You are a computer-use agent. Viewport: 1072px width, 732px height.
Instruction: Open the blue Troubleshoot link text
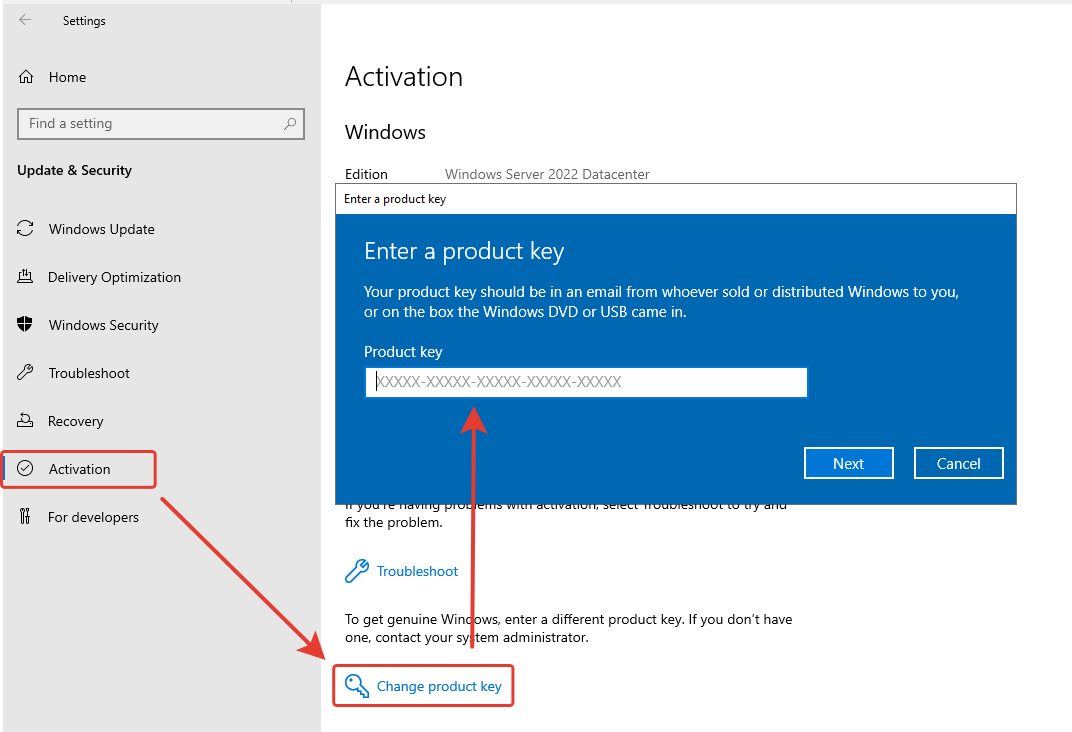click(417, 571)
